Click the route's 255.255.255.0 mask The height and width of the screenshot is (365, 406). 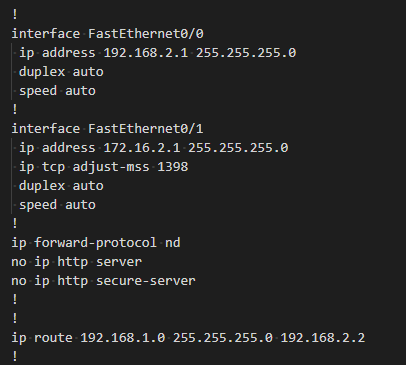click(x=223, y=338)
